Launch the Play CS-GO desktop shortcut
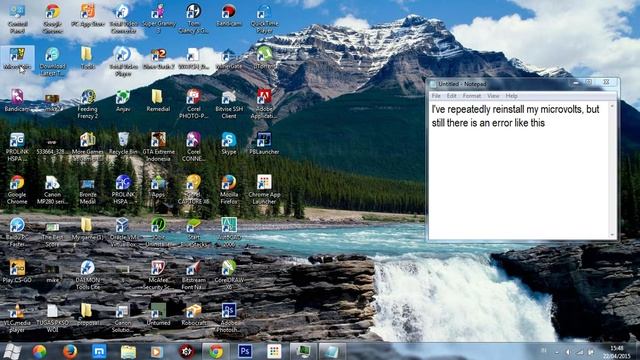640x360 pixels. click(17, 271)
